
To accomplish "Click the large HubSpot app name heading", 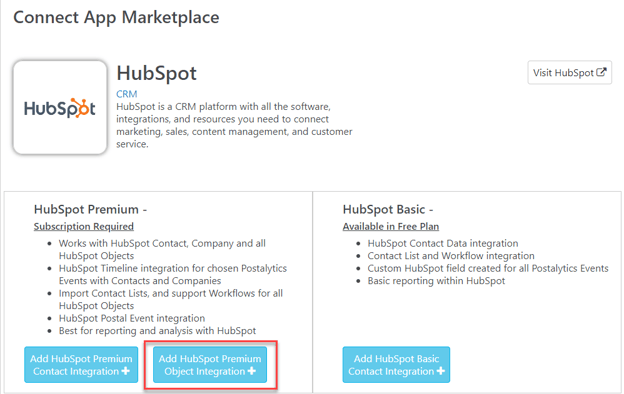I will (156, 73).
